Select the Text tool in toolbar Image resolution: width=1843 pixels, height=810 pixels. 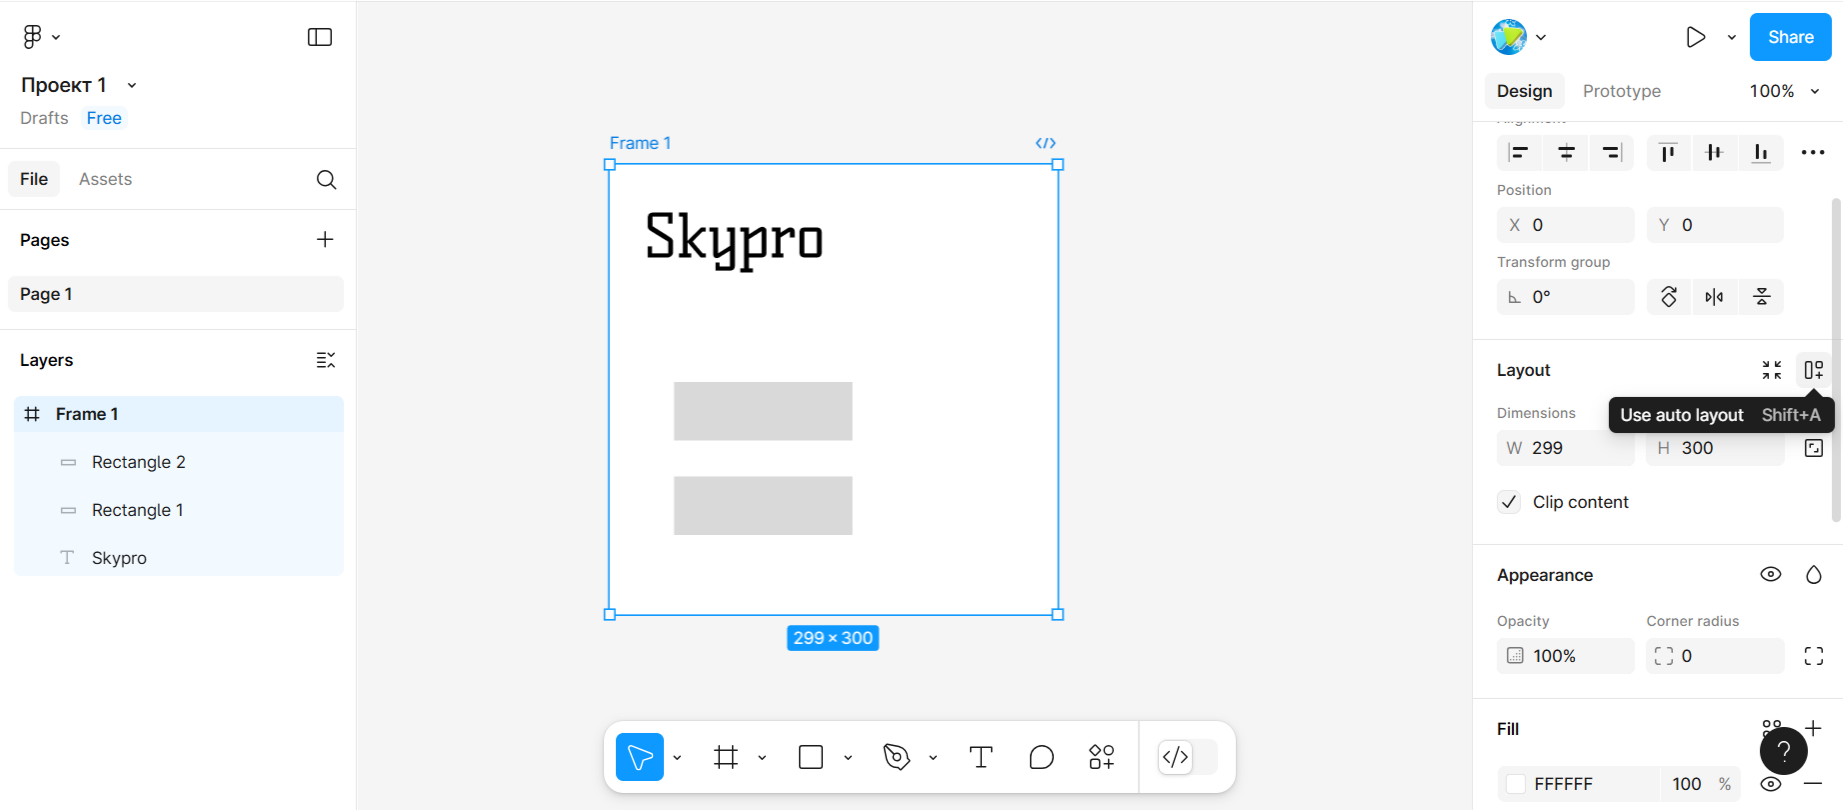pos(981,757)
